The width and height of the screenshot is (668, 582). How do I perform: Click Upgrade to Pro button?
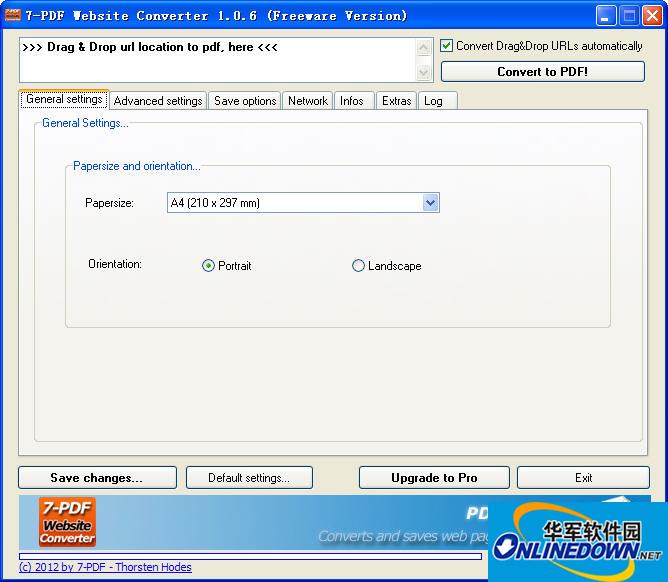[x=434, y=478]
